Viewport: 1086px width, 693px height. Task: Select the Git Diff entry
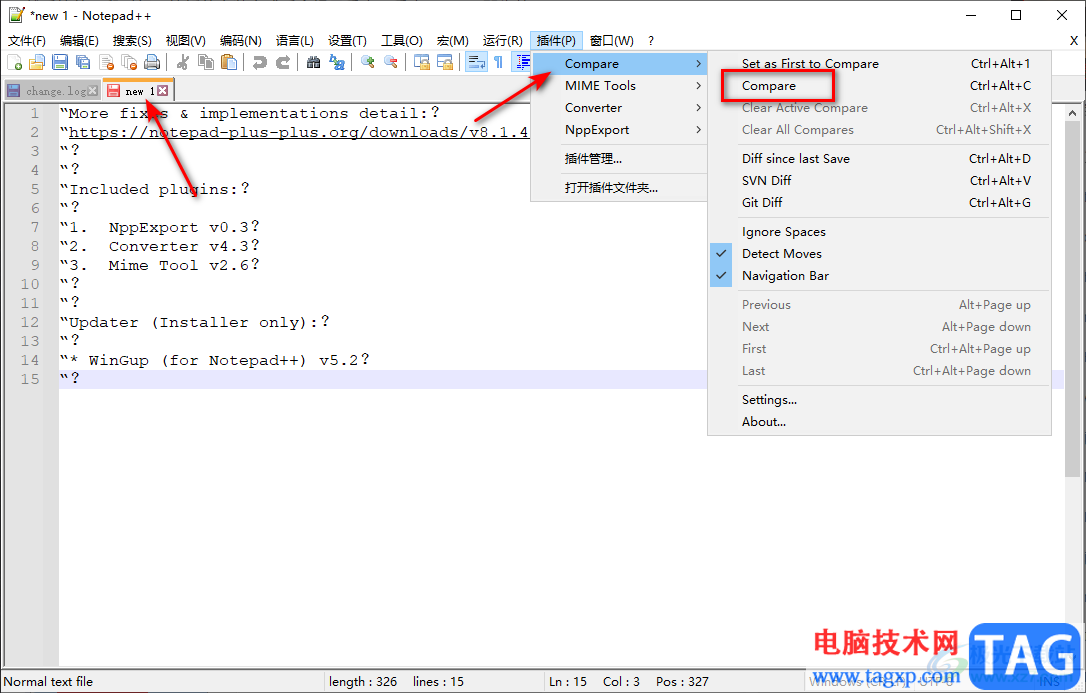[x=879, y=203]
